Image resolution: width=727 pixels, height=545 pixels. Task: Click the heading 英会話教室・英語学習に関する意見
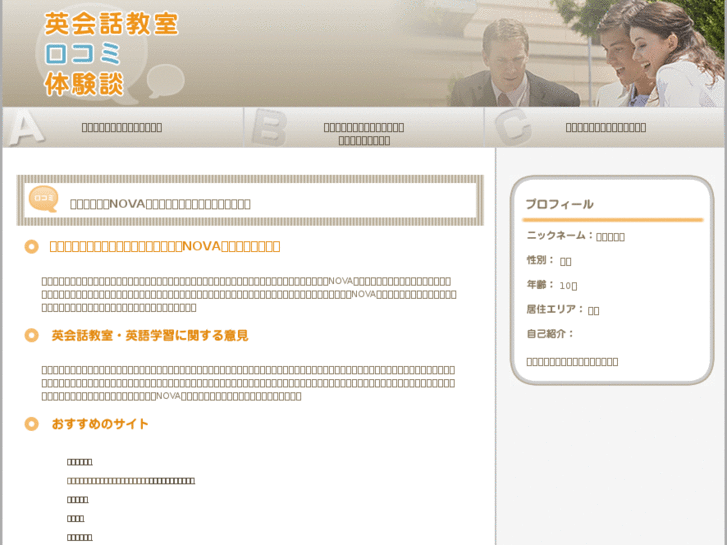coord(150,335)
